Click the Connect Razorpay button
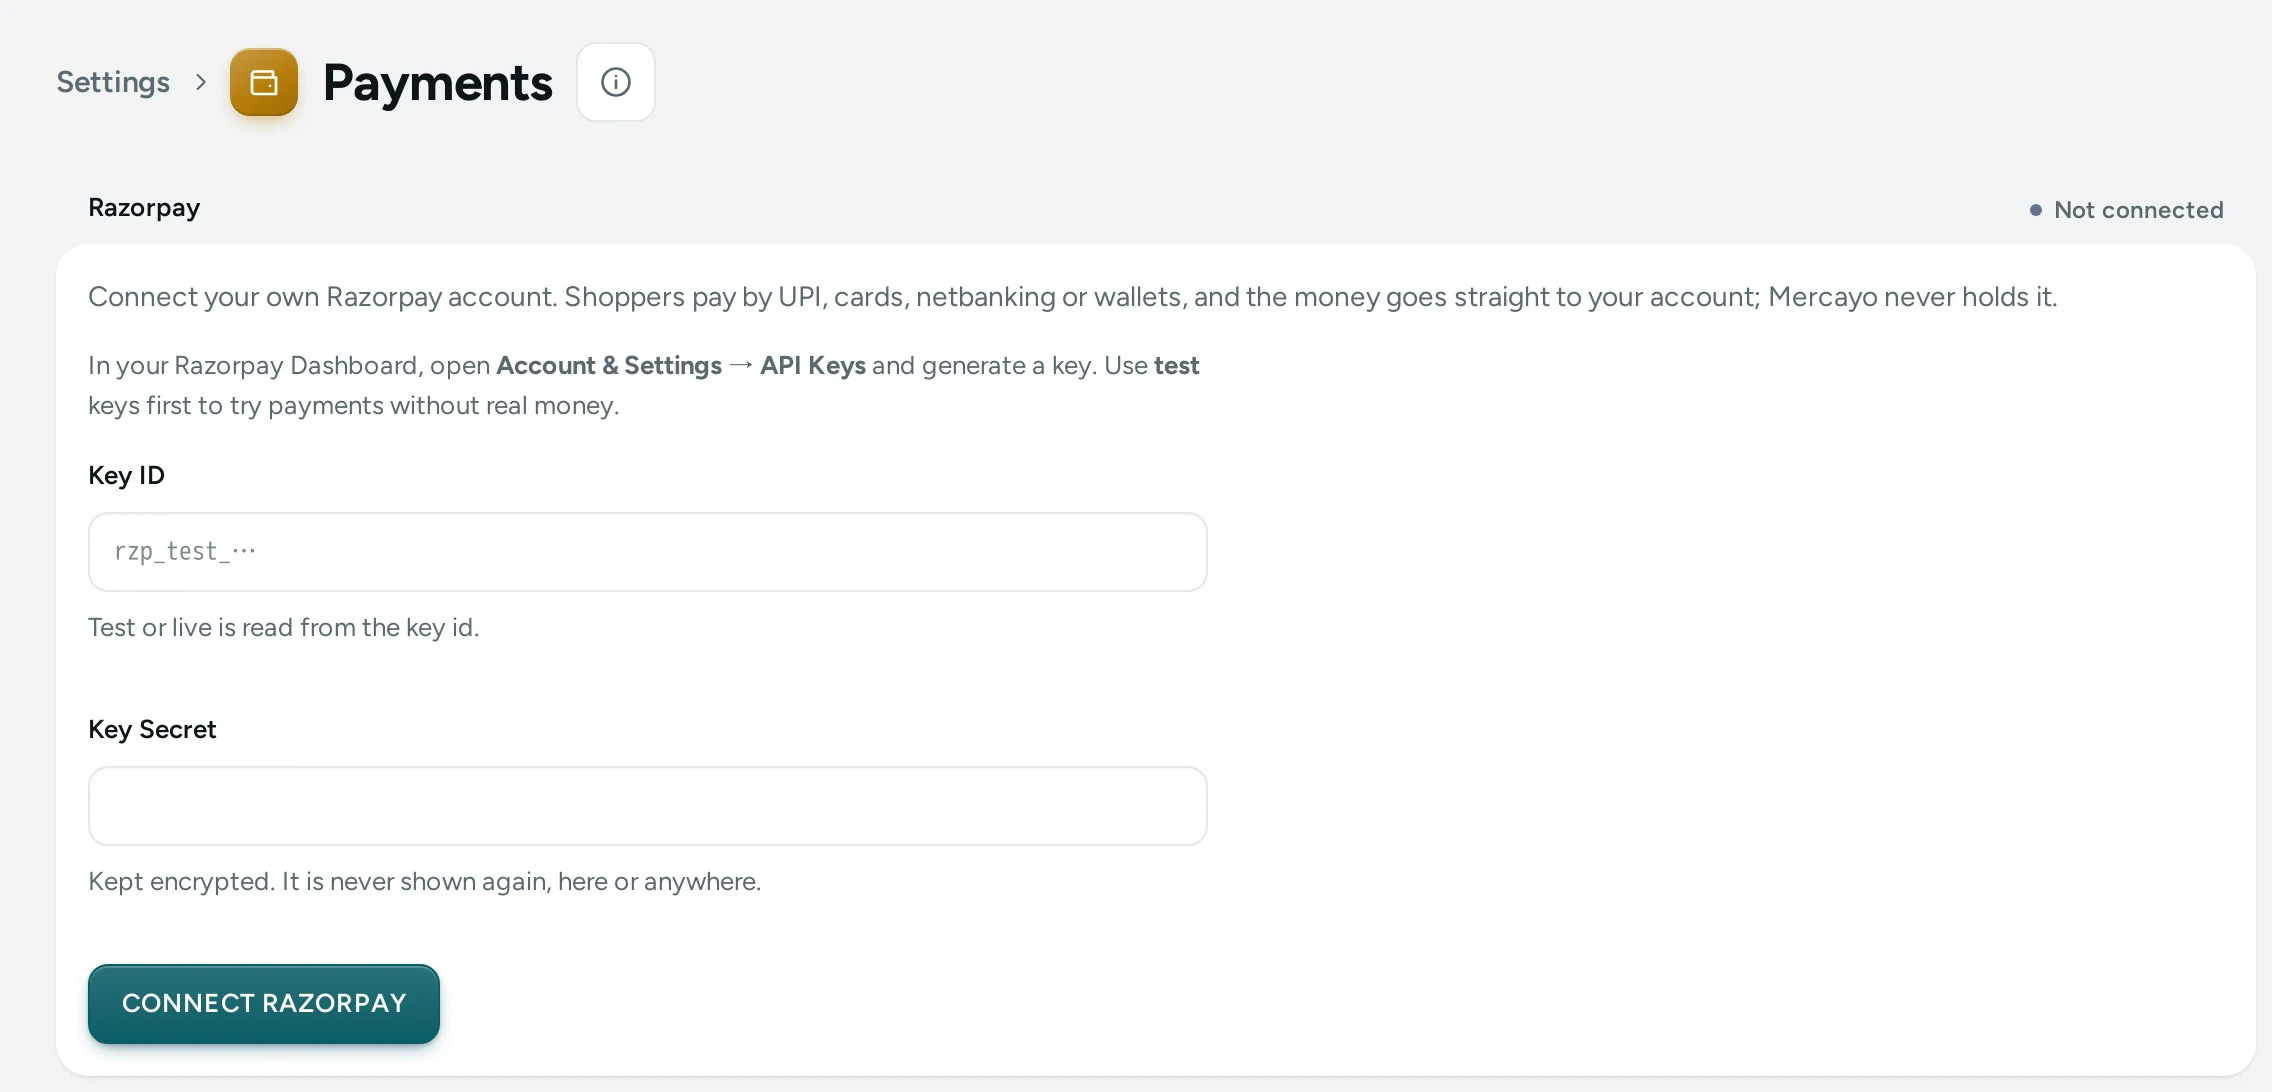2272x1092 pixels. [x=264, y=1004]
